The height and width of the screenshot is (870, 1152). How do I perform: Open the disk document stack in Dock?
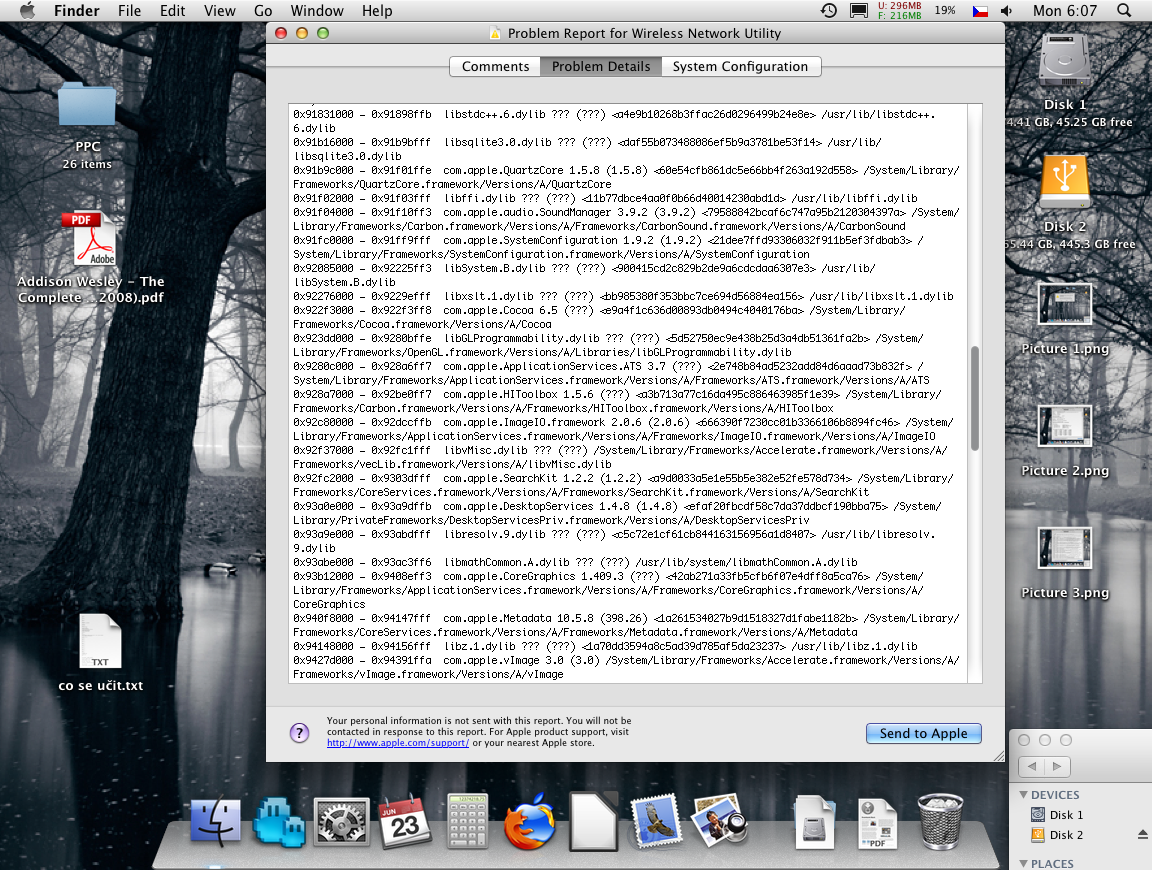click(x=815, y=822)
